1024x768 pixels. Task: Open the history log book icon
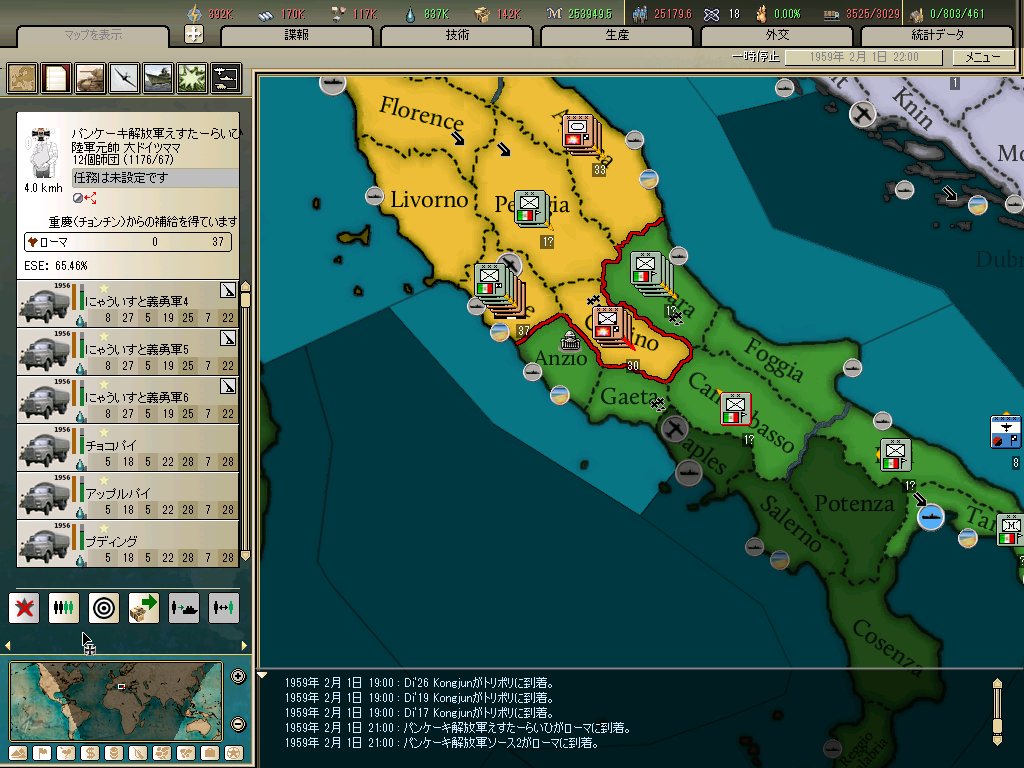point(56,78)
